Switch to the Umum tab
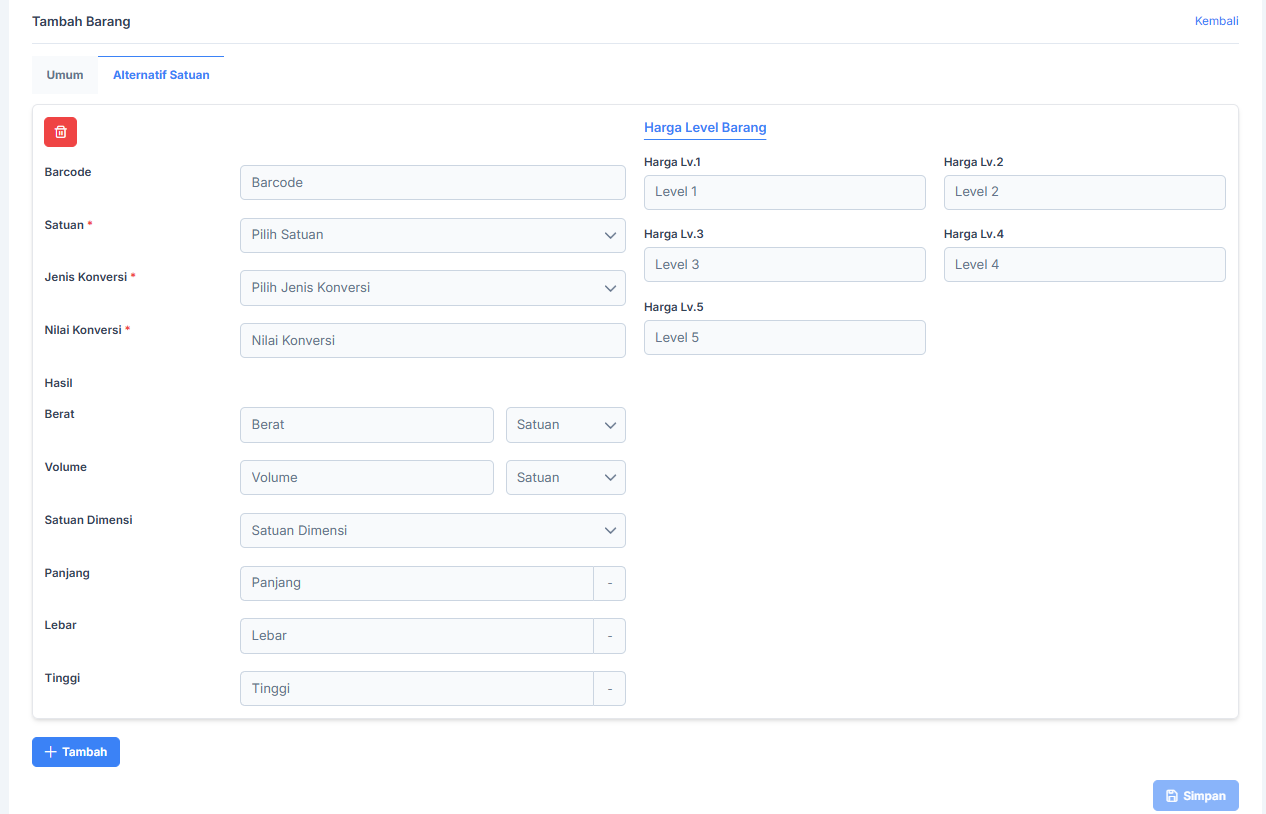The width and height of the screenshot is (1266, 814). click(65, 75)
